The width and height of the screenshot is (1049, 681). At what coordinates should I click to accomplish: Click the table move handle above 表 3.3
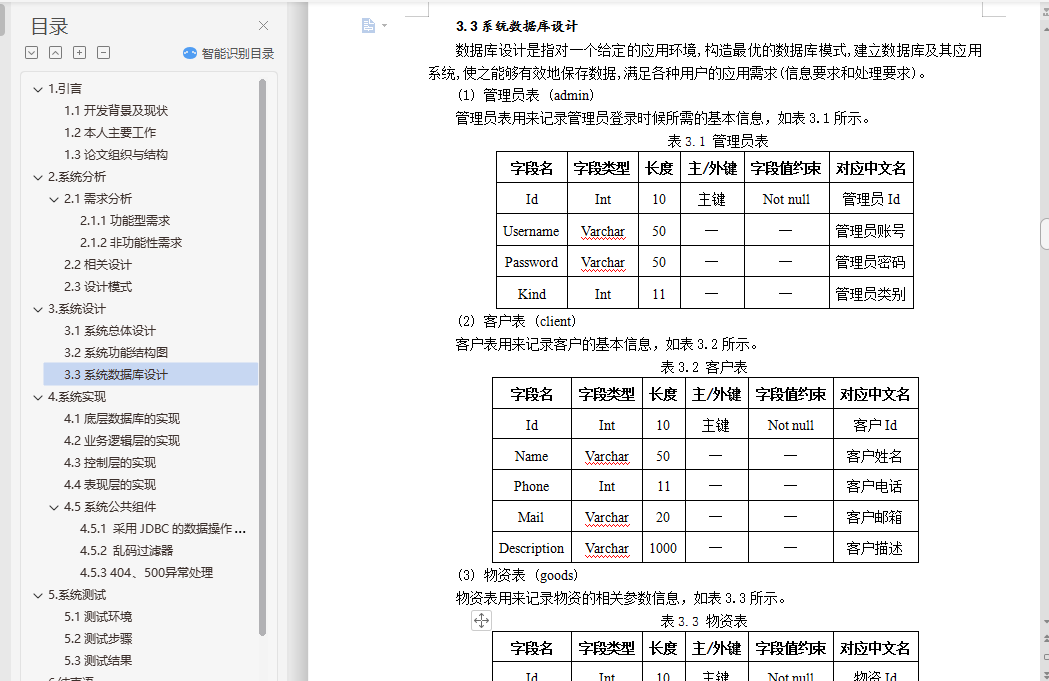coord(481,620)
